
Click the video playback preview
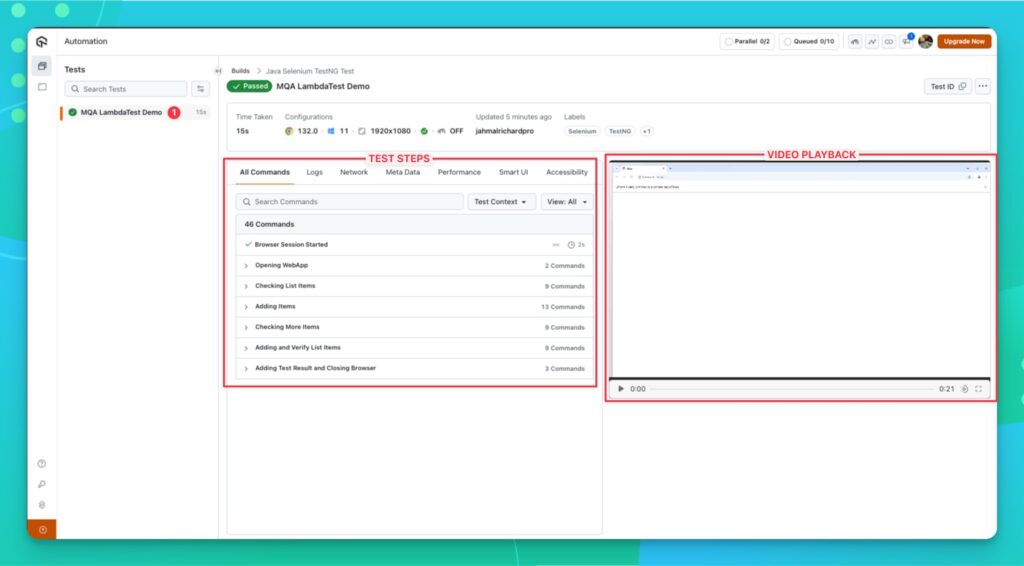pos(799,269)
